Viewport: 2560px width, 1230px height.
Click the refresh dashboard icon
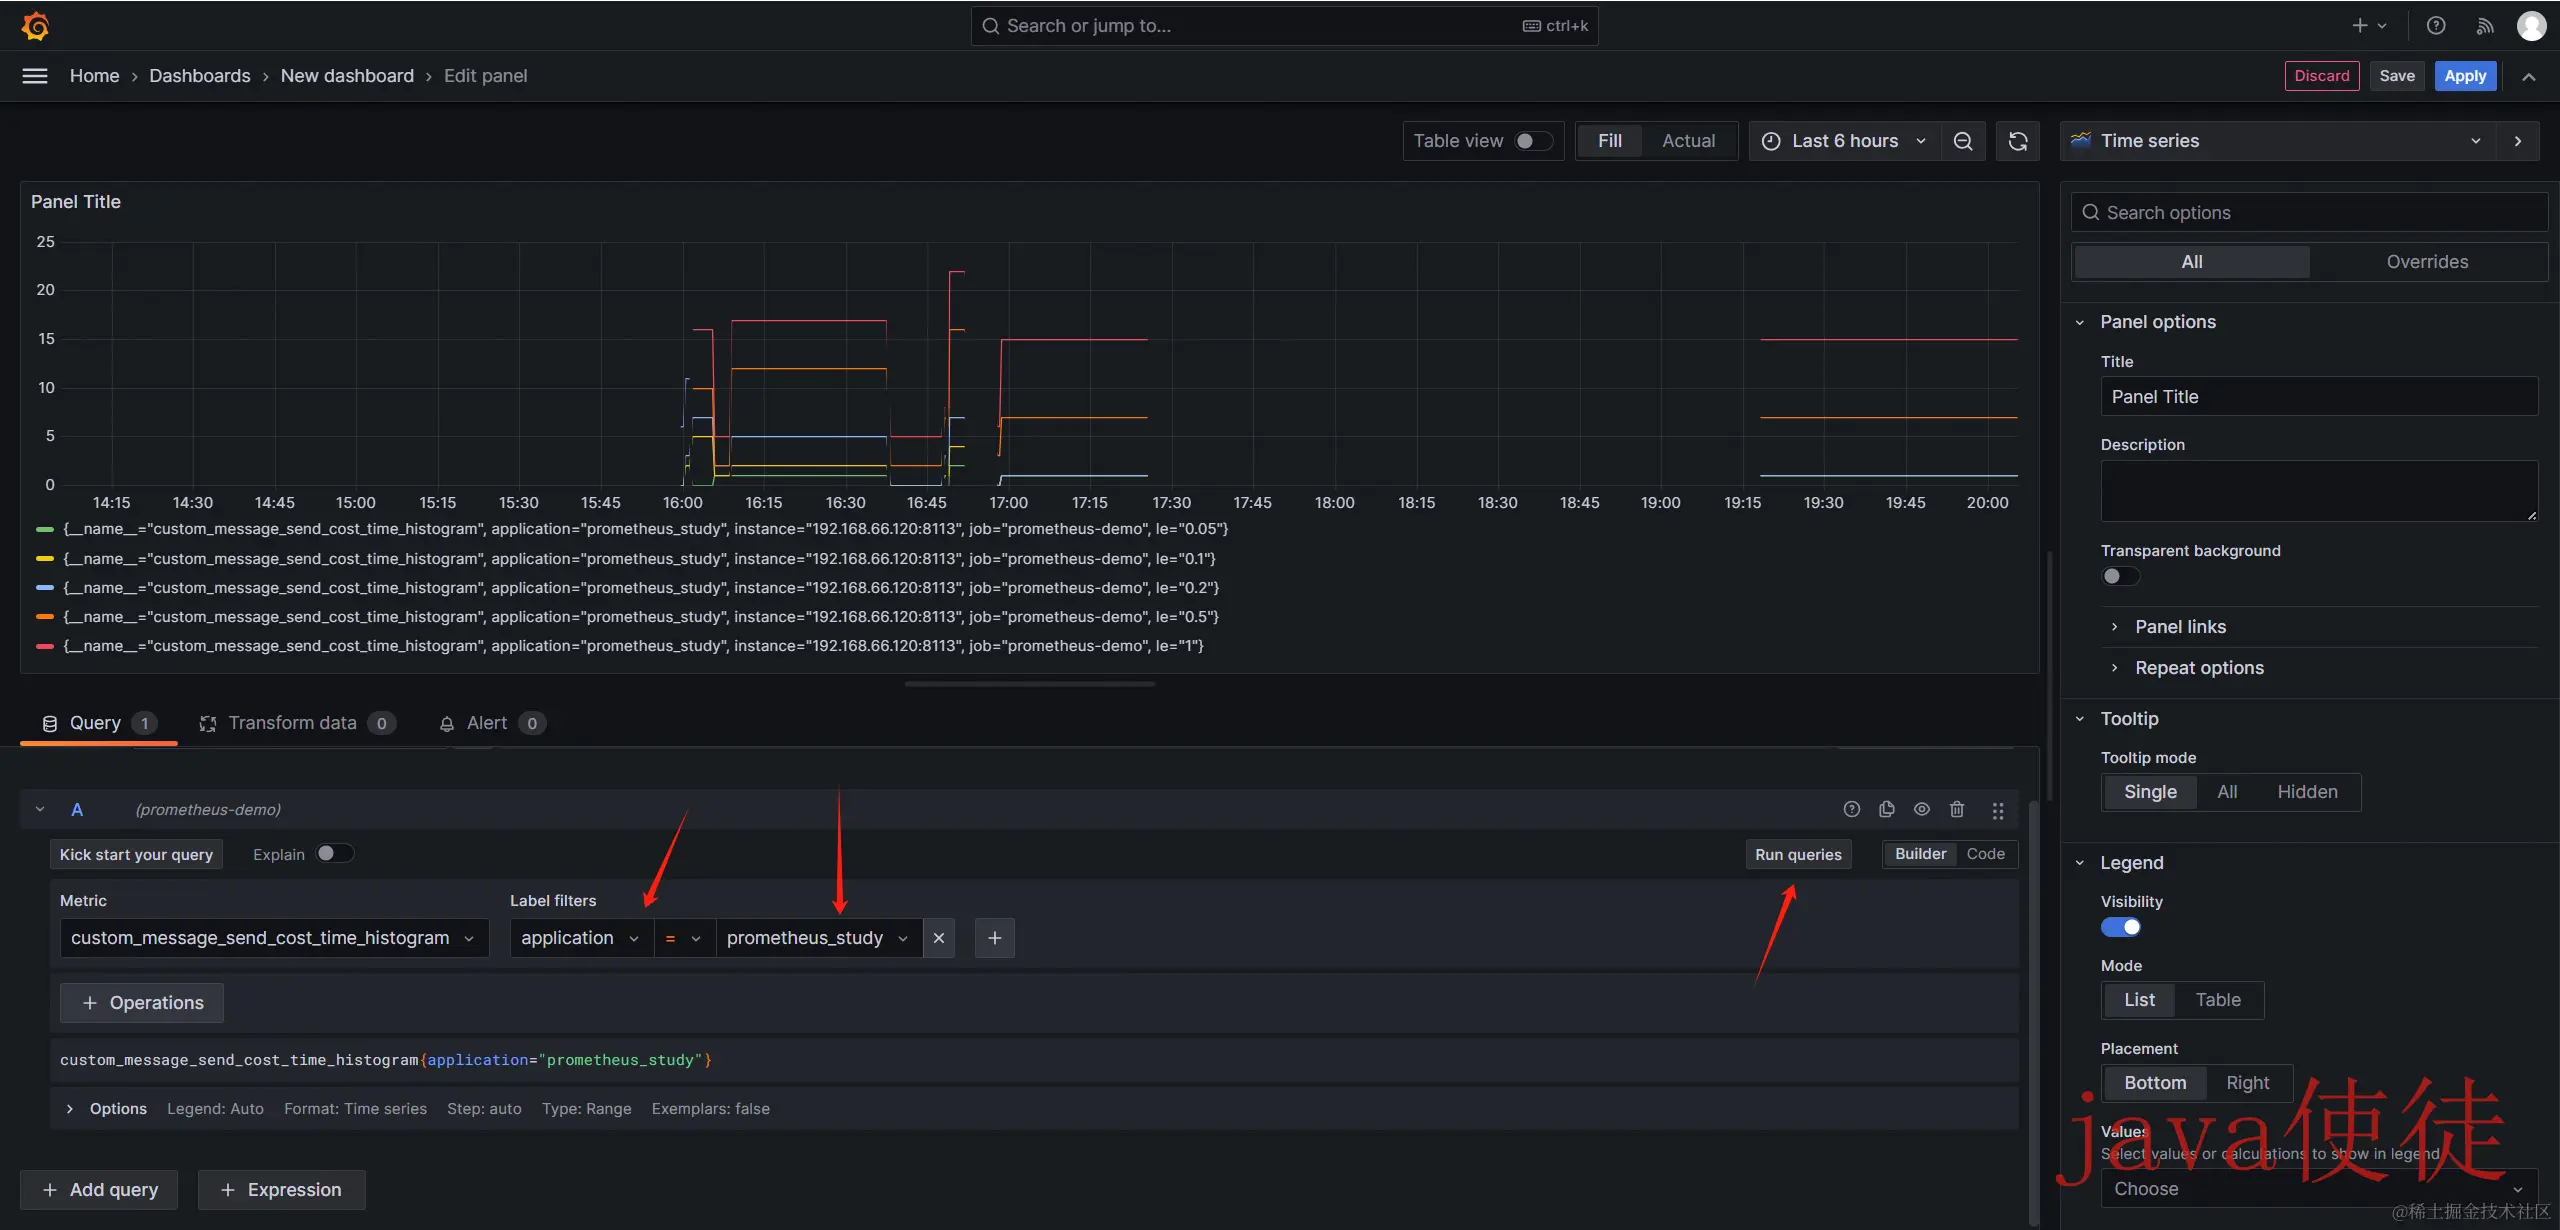pyautogui.click(x=2018, y=141)
